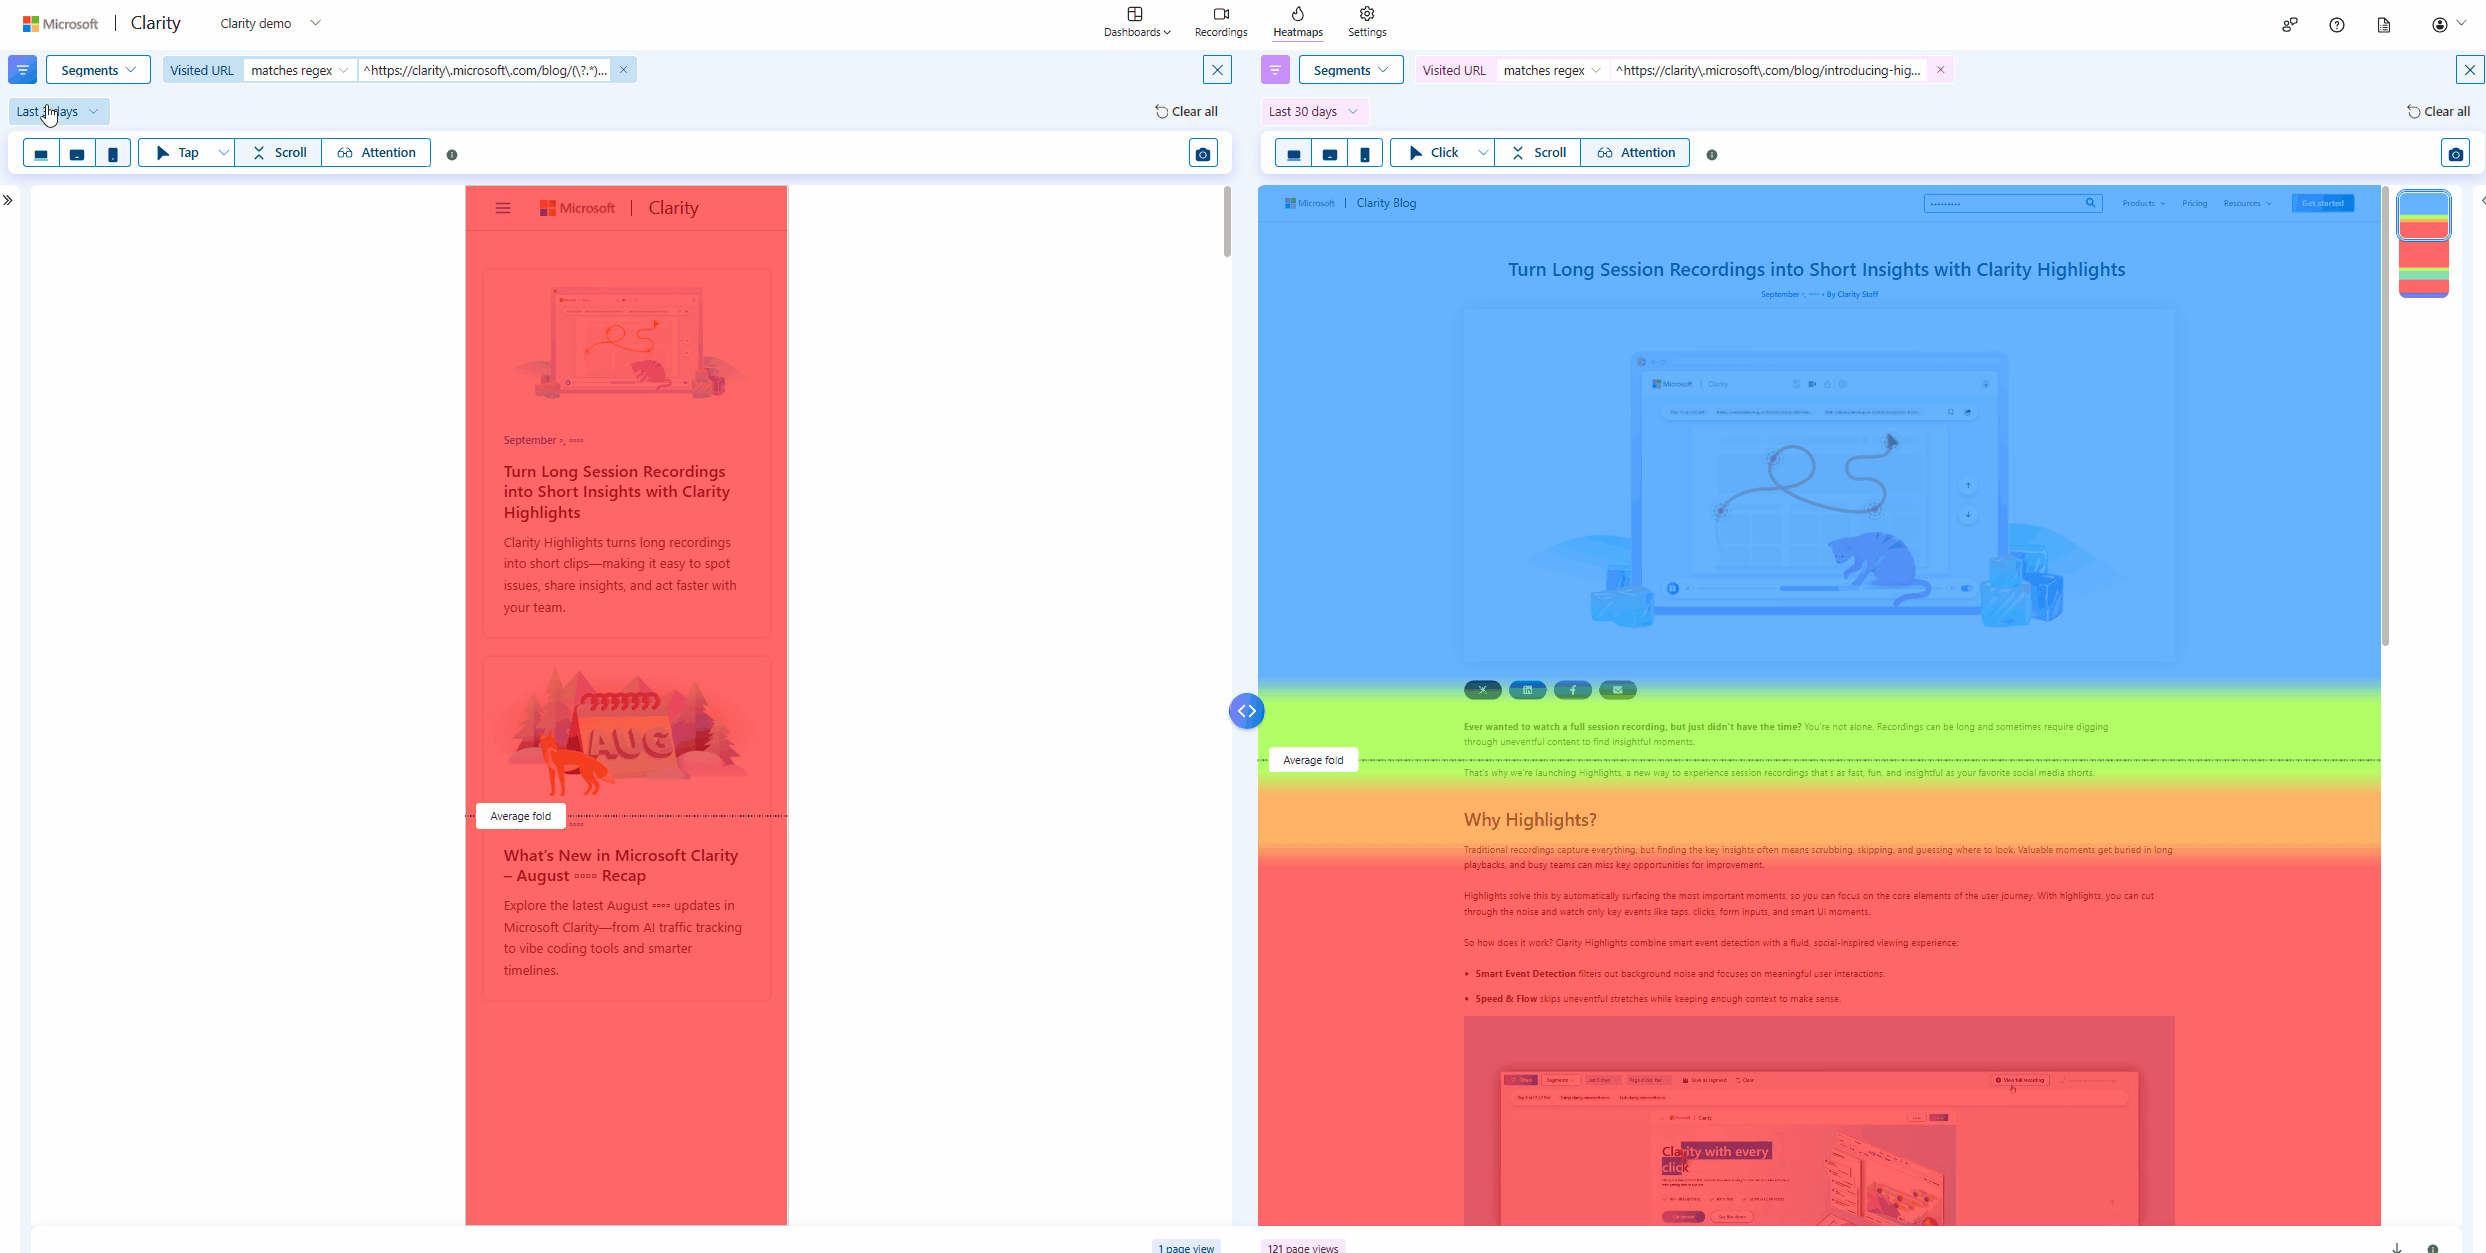Image resolution: width=2486 pixels, height=1253 pixels.
Task: Select tablet device view in right pane
Action: point(1330,153)
